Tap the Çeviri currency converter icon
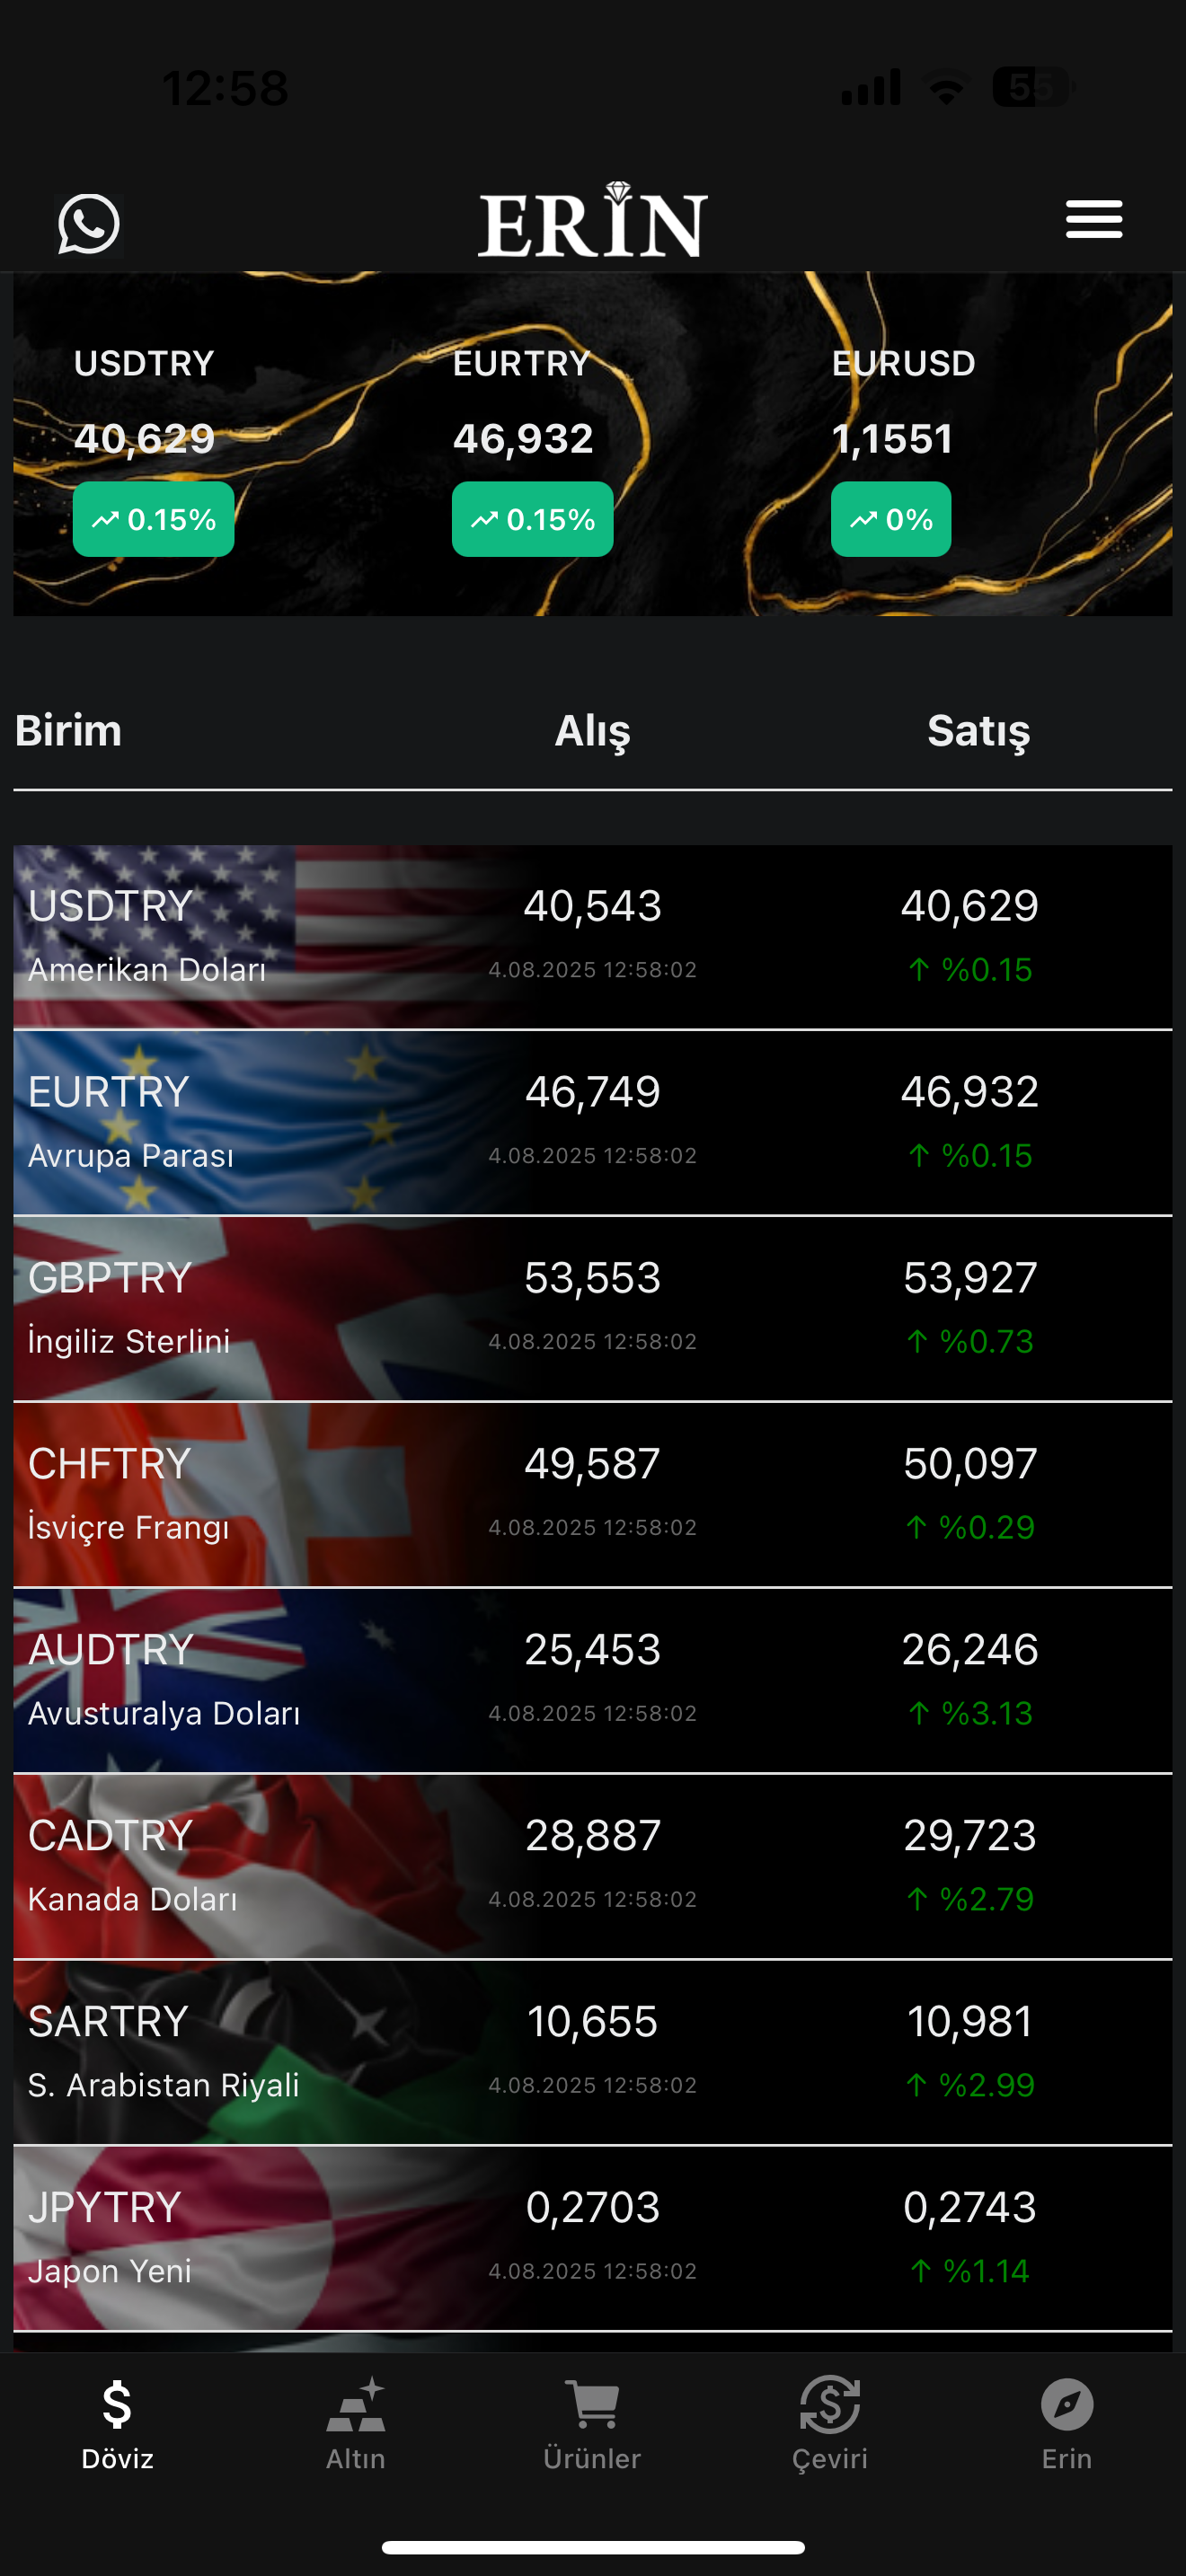This screenshot has height=2576, width=1186. point(829,2405)
